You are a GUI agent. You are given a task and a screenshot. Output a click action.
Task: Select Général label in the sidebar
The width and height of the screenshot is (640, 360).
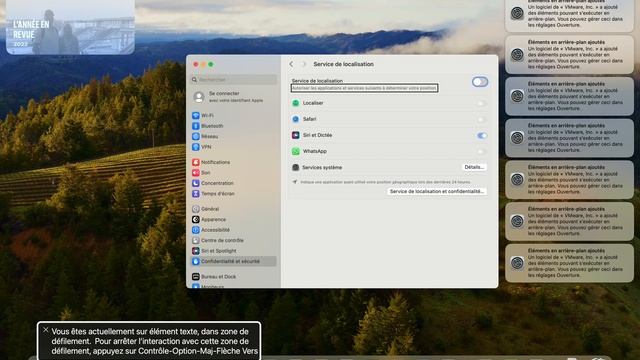[210, 209]
